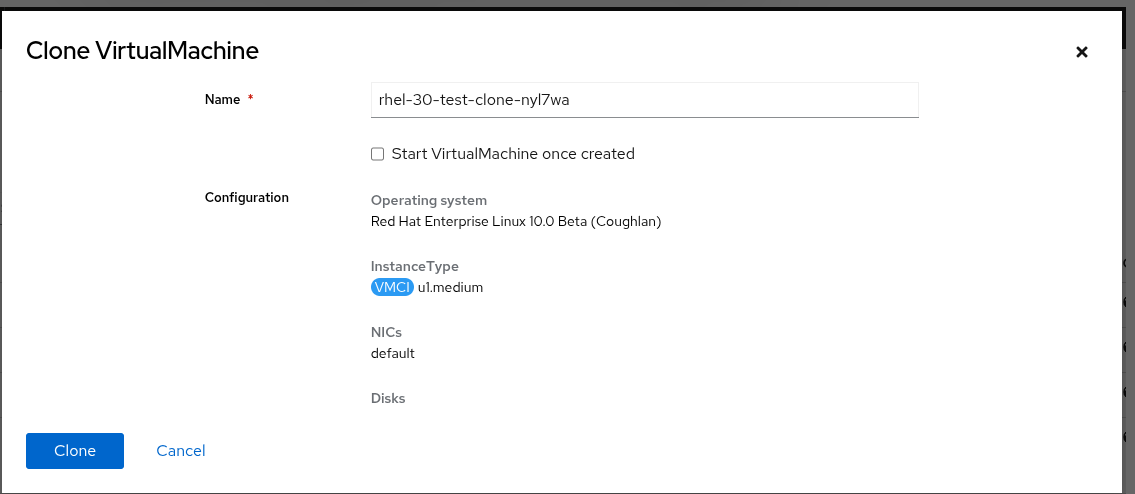The image size is (1135, 494).
Task: Click the Configuration section label
Action: click(247, 197)
